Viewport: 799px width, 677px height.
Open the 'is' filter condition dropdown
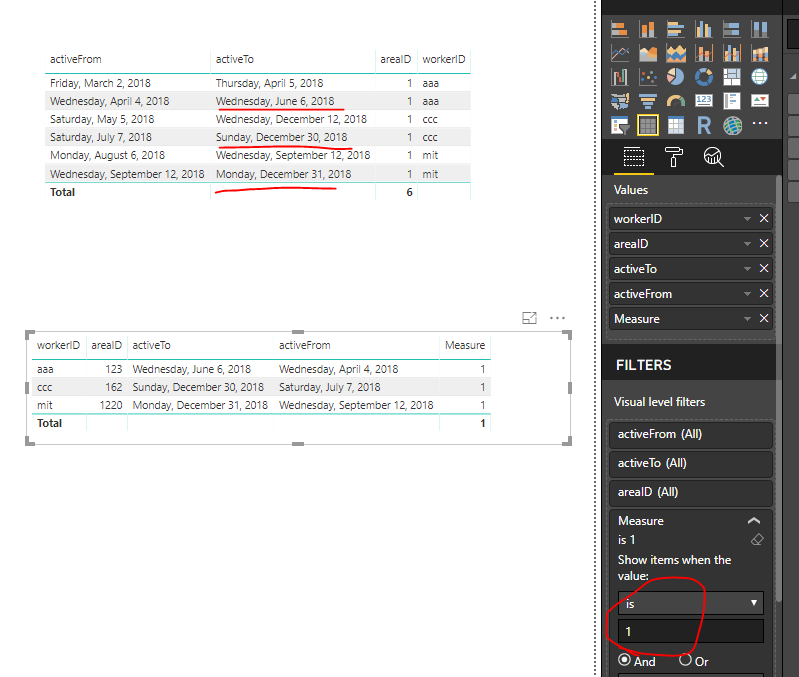[x=690, y=604]
